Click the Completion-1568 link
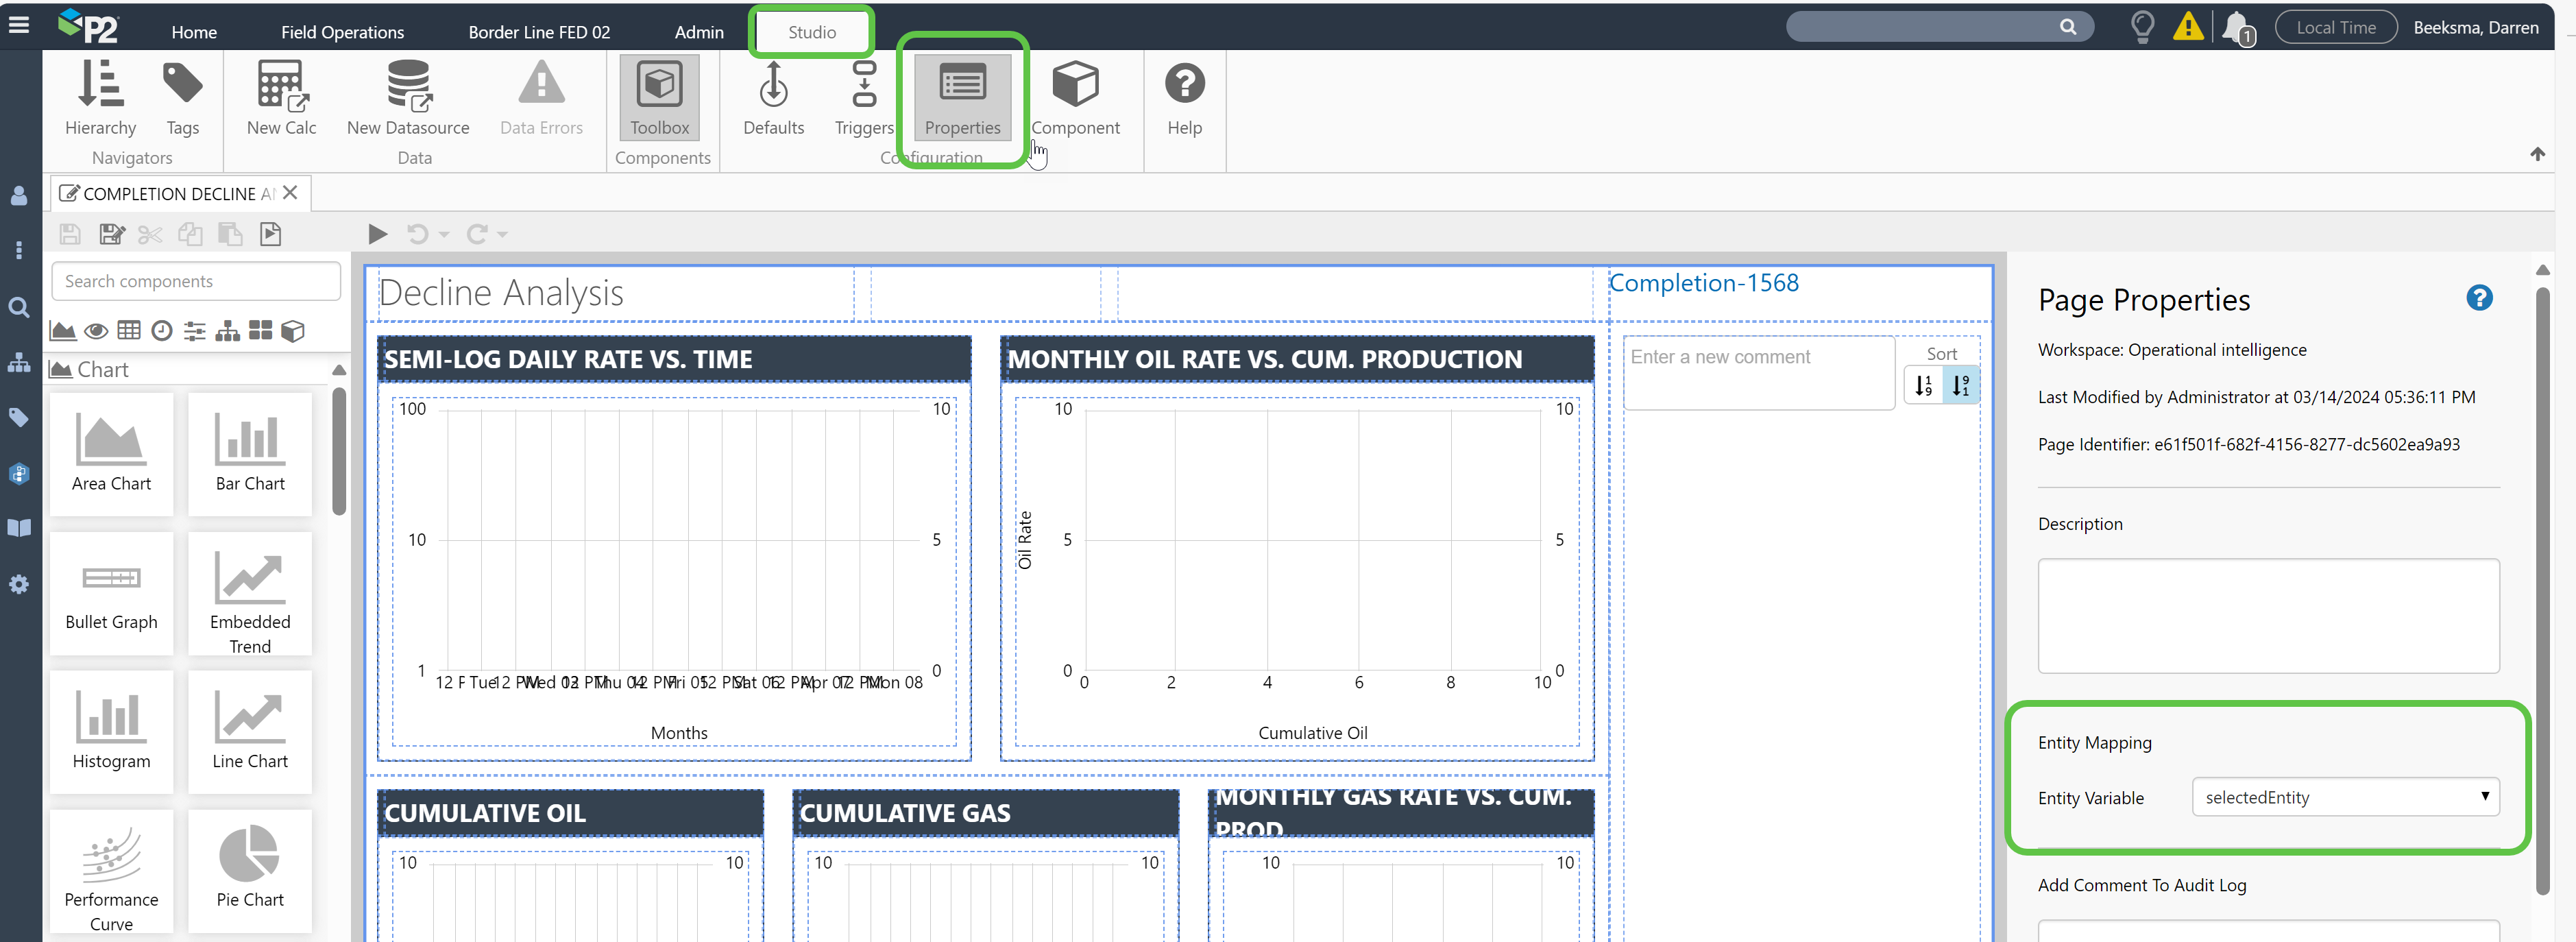The height and width of the screenshot is (942, 2576). pos(1703,283)
